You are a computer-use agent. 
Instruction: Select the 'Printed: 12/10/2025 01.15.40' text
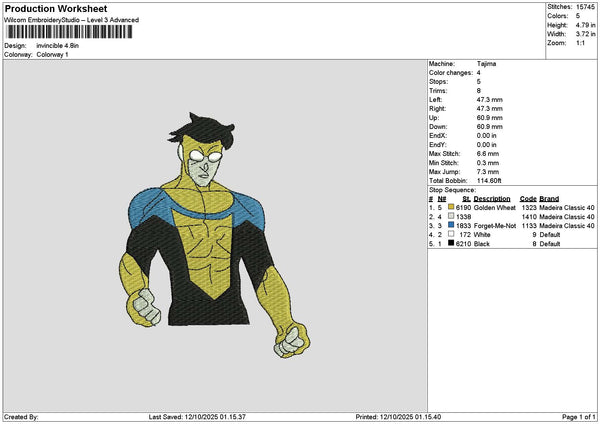point(398,417)
